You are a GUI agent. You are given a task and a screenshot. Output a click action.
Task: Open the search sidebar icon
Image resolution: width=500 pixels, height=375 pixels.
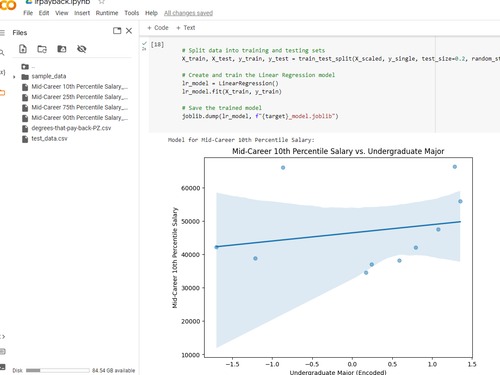[2, 52]
